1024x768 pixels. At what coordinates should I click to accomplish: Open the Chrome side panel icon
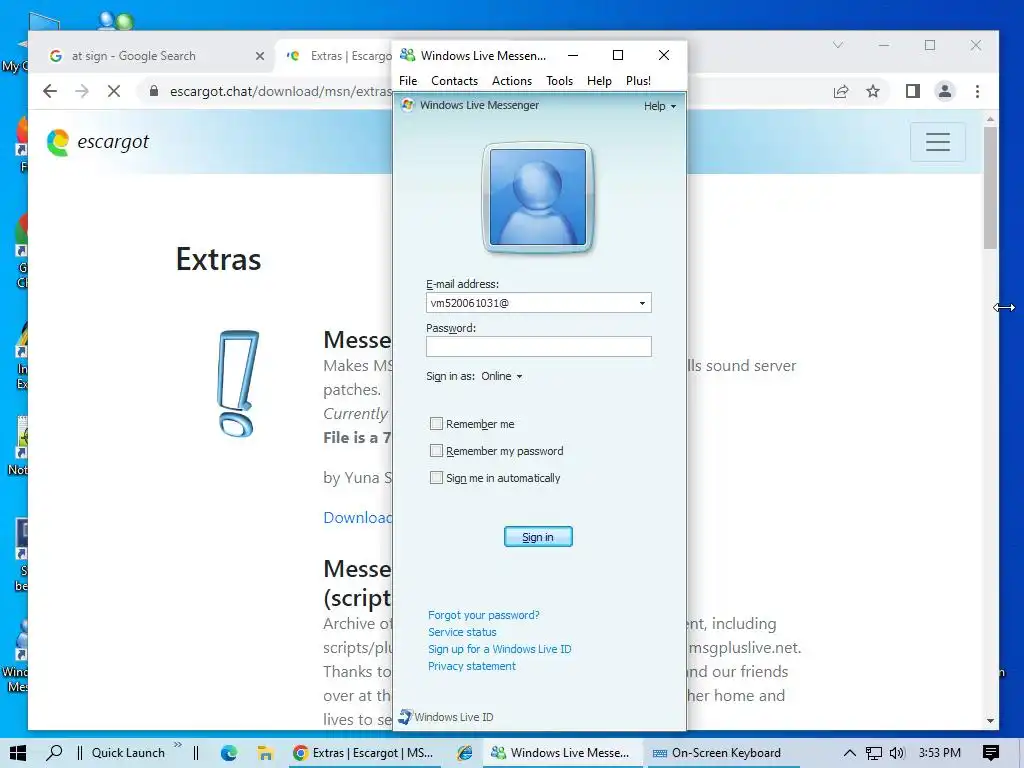point(913,91)
